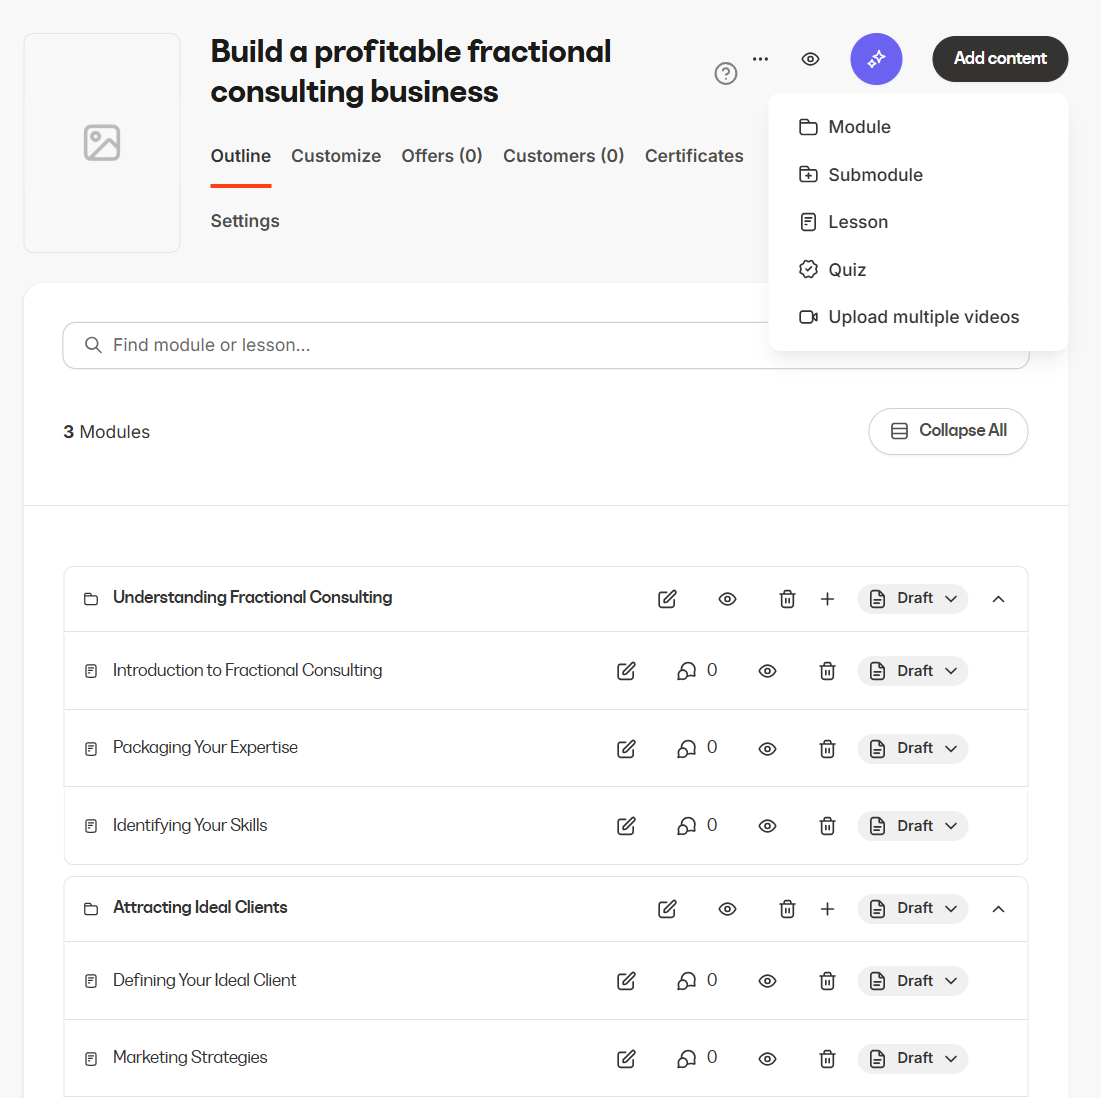Open Draft status dropdown for Attracting Ideal Clients

(913, 909)
